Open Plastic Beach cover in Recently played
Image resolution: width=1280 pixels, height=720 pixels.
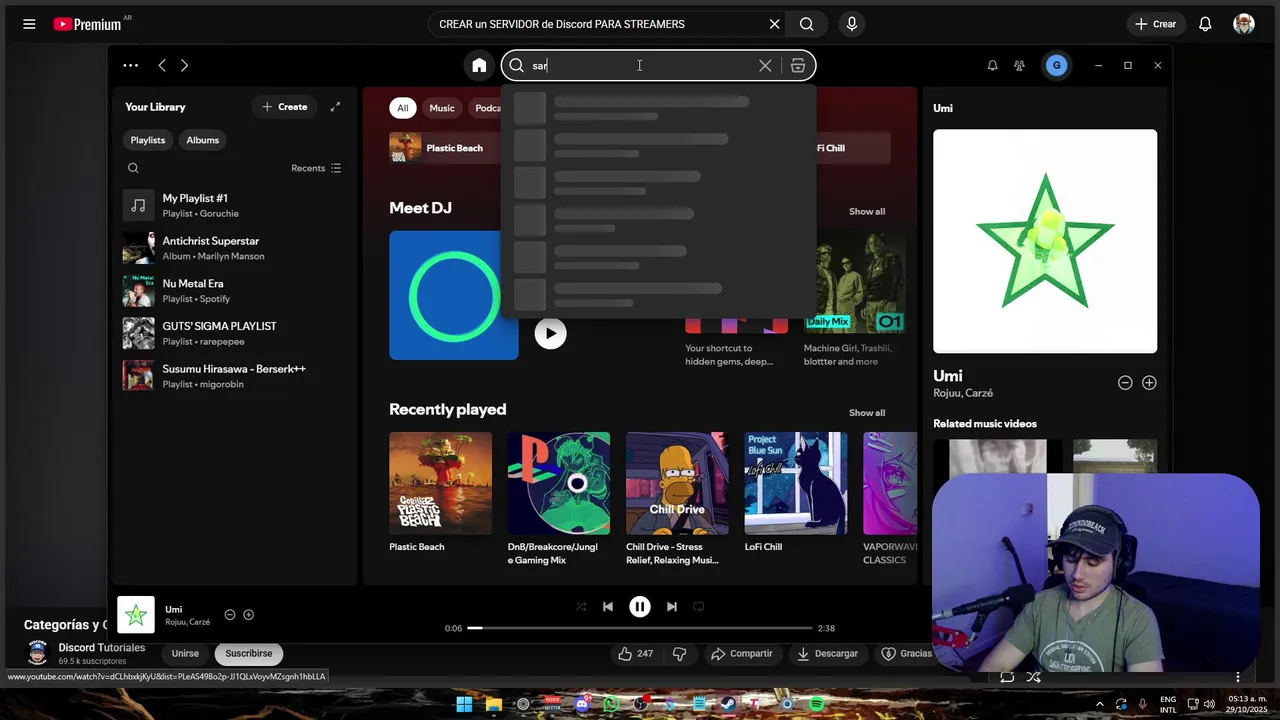pos(440,483)
